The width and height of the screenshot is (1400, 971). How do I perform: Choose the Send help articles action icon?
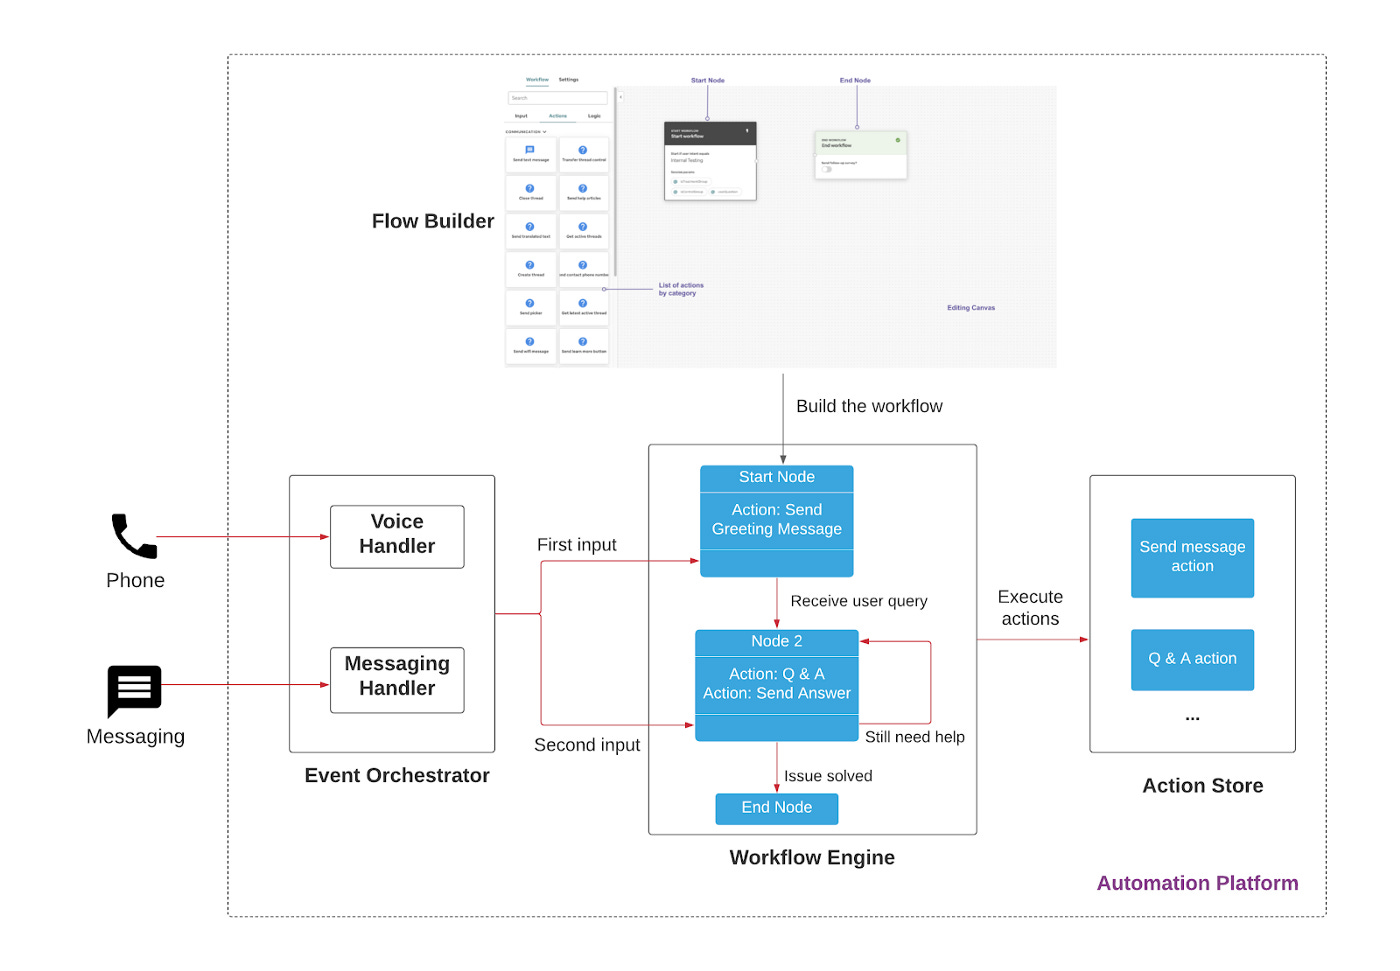coord(583,188)
